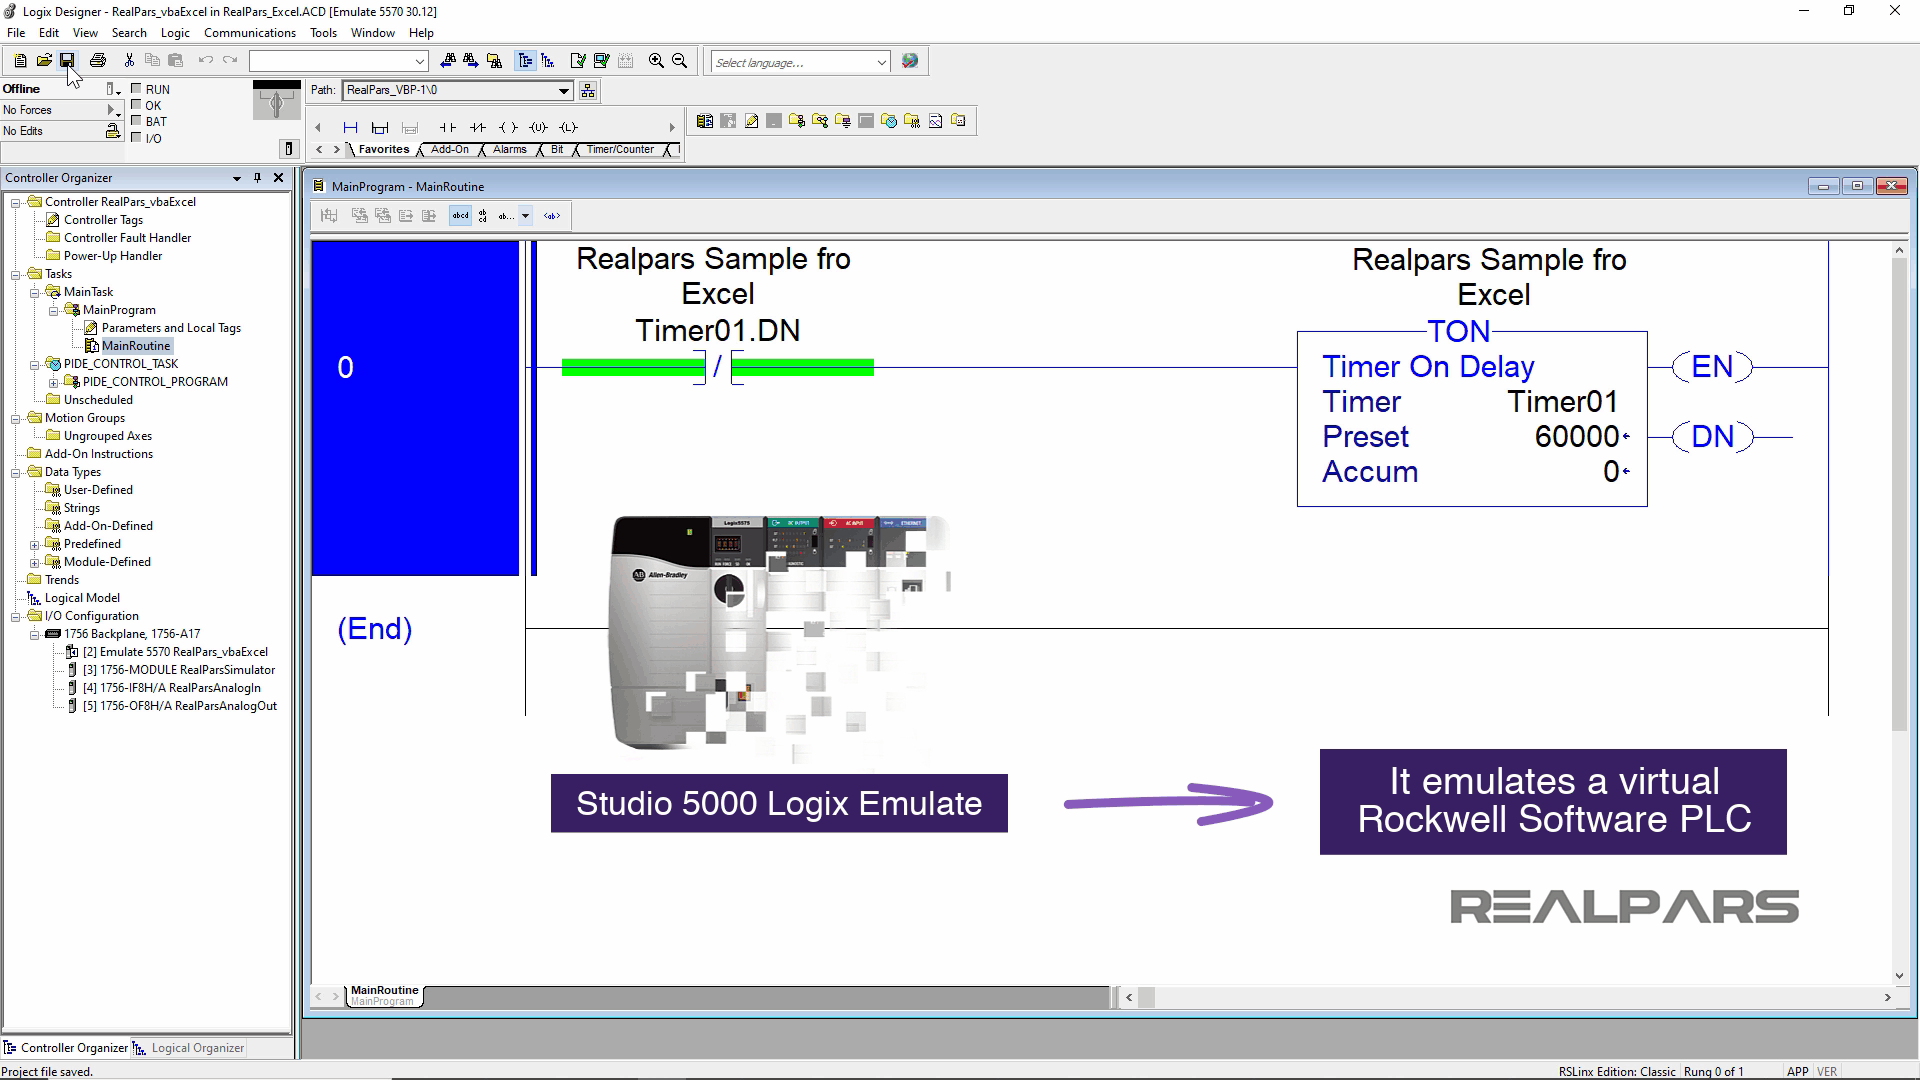Zoom in on the ladder diagram
The width and height of the screenshot is (1920, 1080).
coord(656,61)
